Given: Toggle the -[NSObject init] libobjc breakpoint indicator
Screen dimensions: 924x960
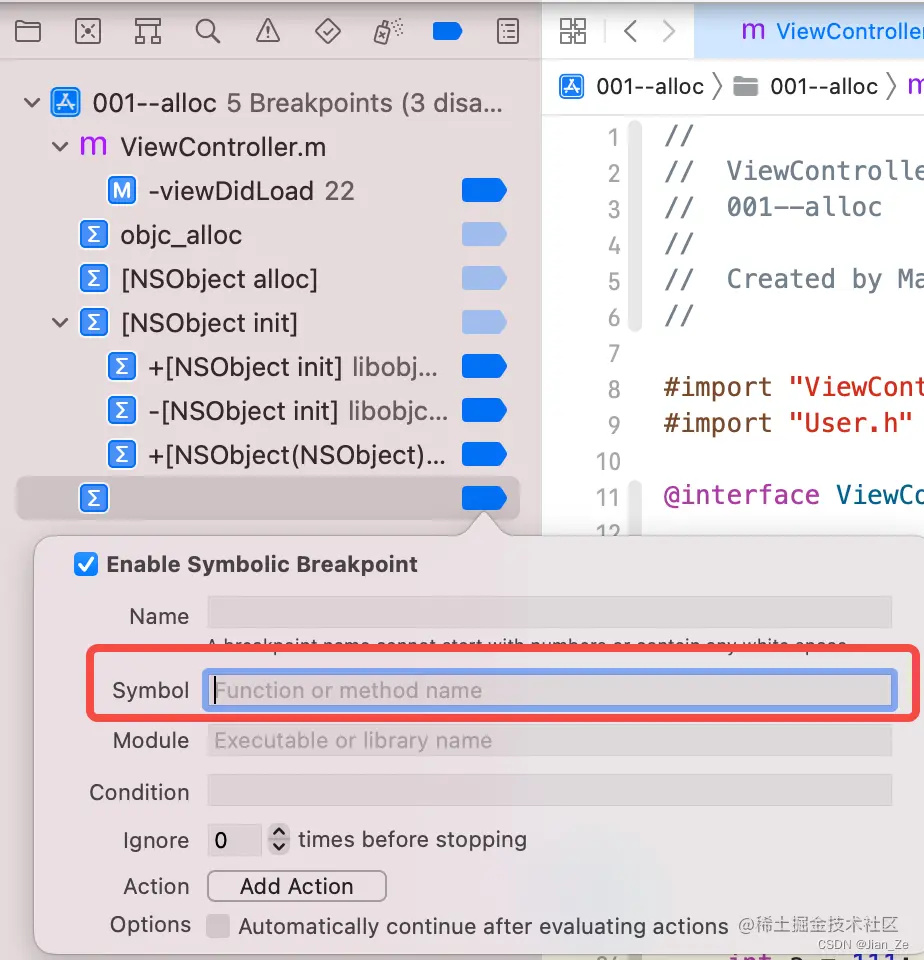Looking at the screenshot, I should 484,410.
